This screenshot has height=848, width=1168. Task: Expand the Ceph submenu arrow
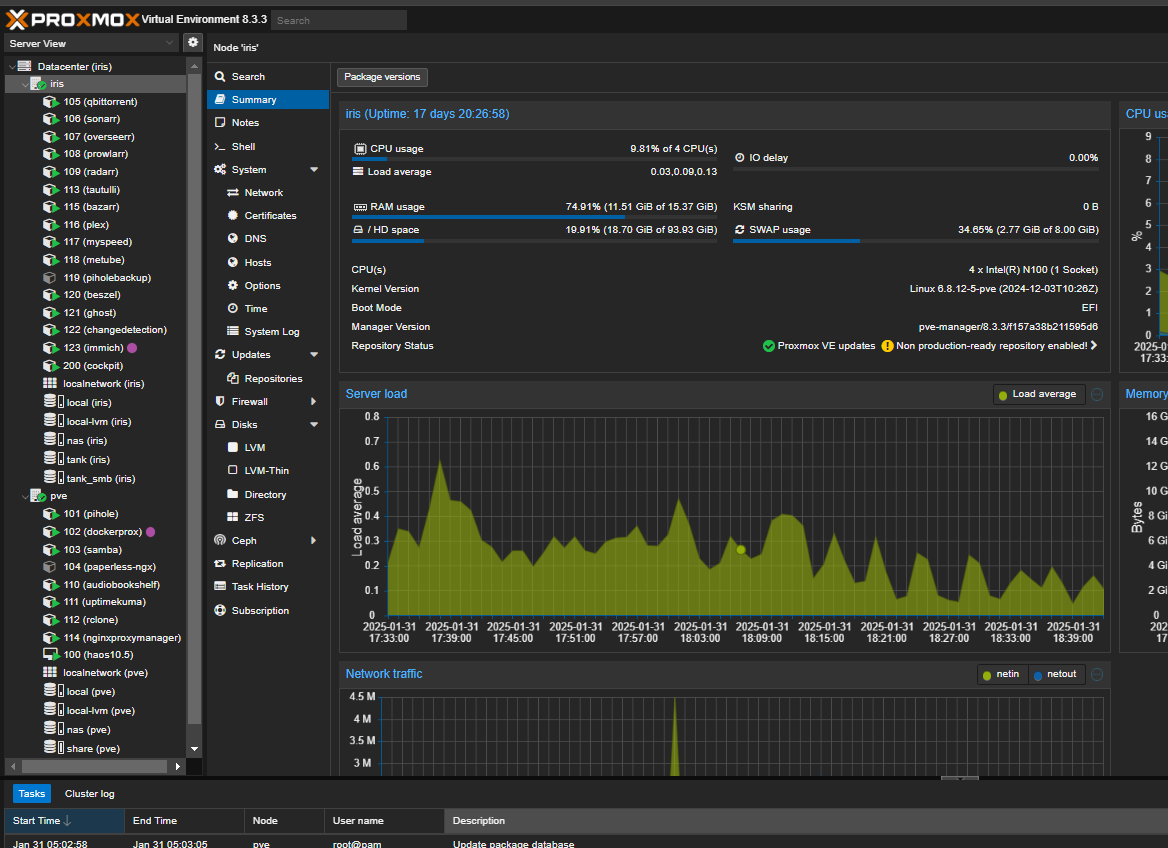314,540
